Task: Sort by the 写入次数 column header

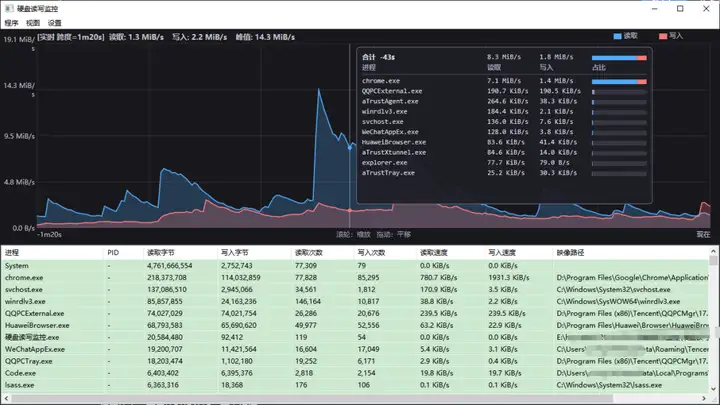Action: click(x=385, y=253)
